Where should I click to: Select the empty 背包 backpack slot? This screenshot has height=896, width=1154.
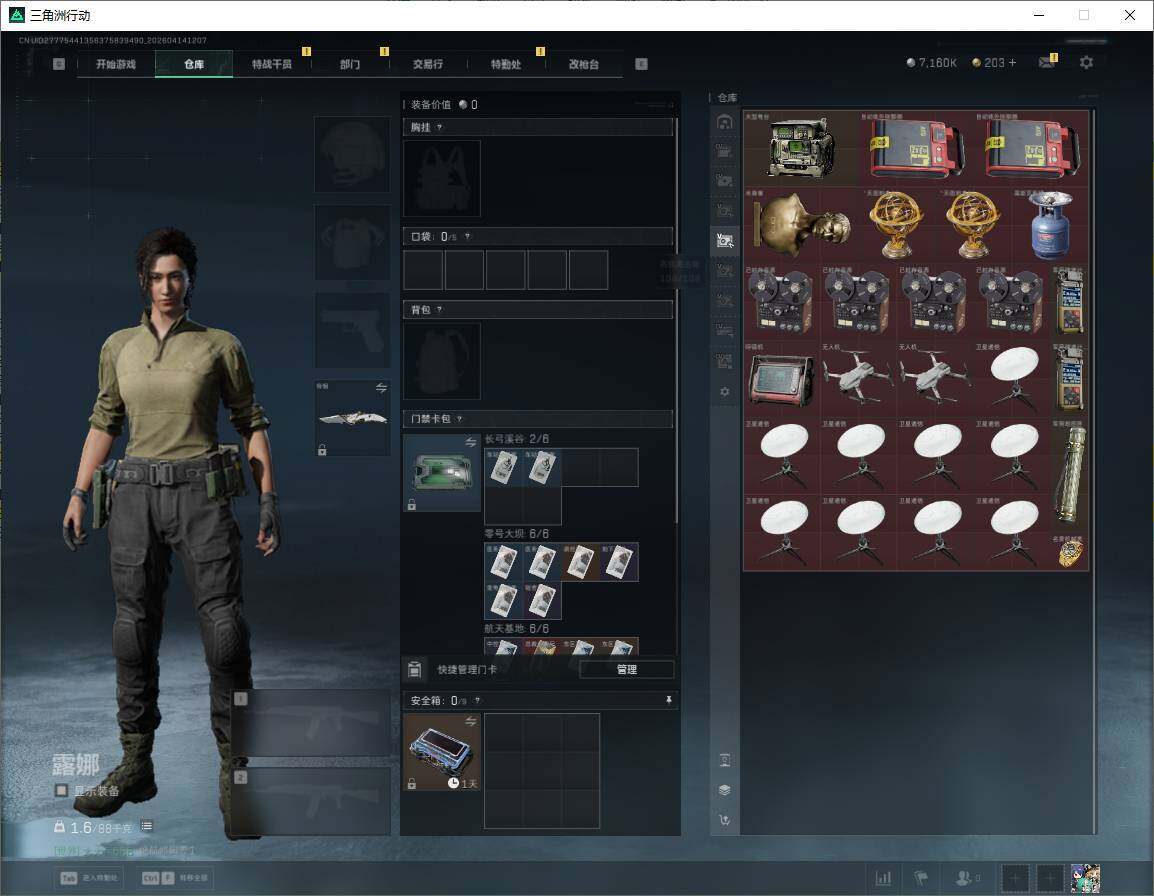point(442,361)
